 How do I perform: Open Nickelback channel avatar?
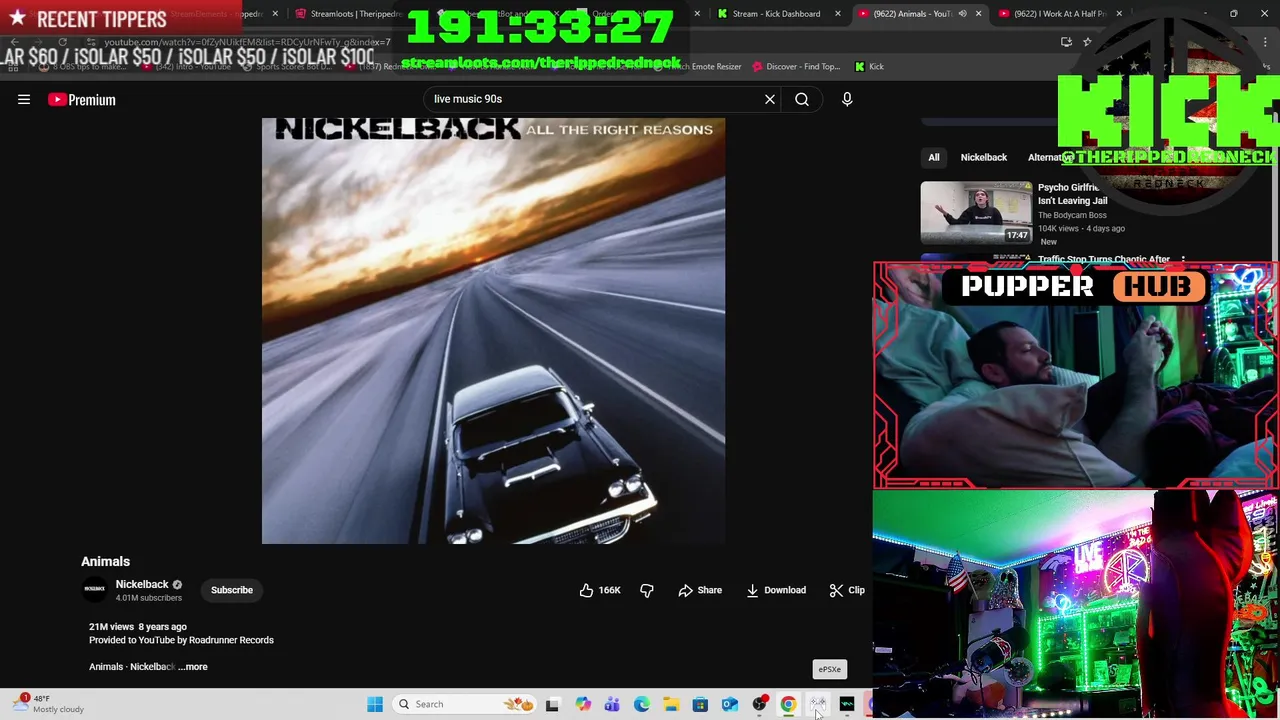point(95,590)
